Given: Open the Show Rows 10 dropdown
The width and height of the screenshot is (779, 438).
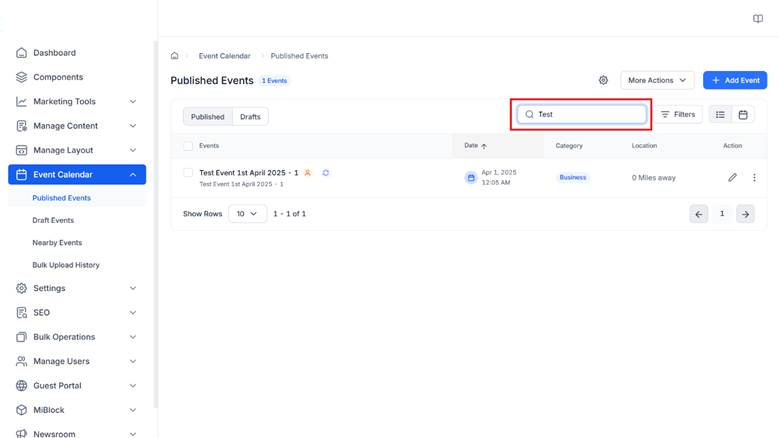Looking at the screenshot, I should point(247,214).
